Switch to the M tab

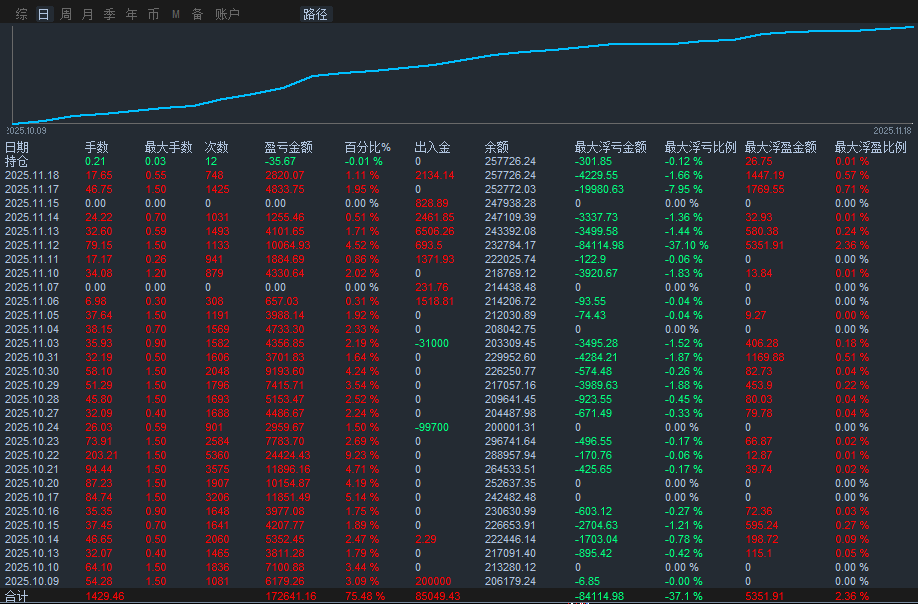point(176,14)
